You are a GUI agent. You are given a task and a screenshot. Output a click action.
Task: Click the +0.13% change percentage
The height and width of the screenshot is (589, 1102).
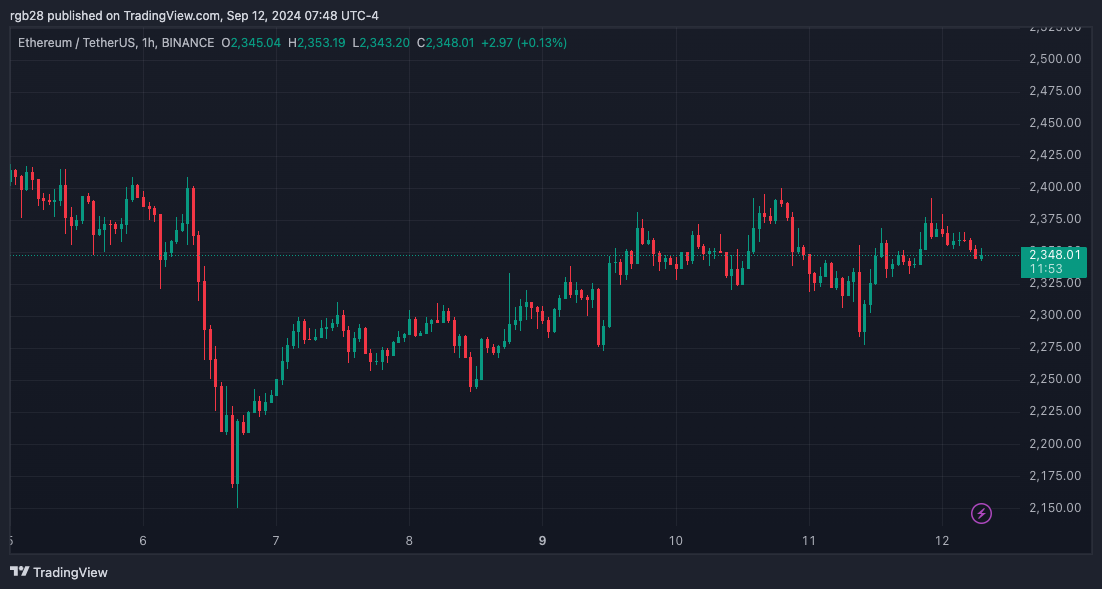pyautogui.click(x=540, y=43)
